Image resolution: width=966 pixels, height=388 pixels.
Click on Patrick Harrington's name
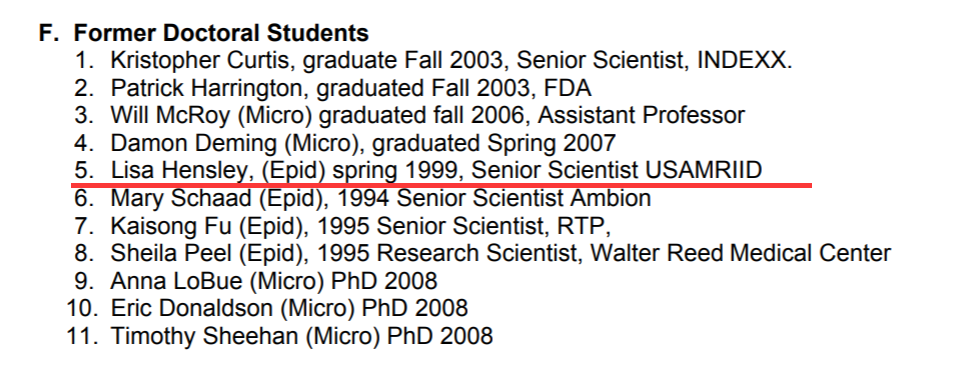[x=207, y=89]
